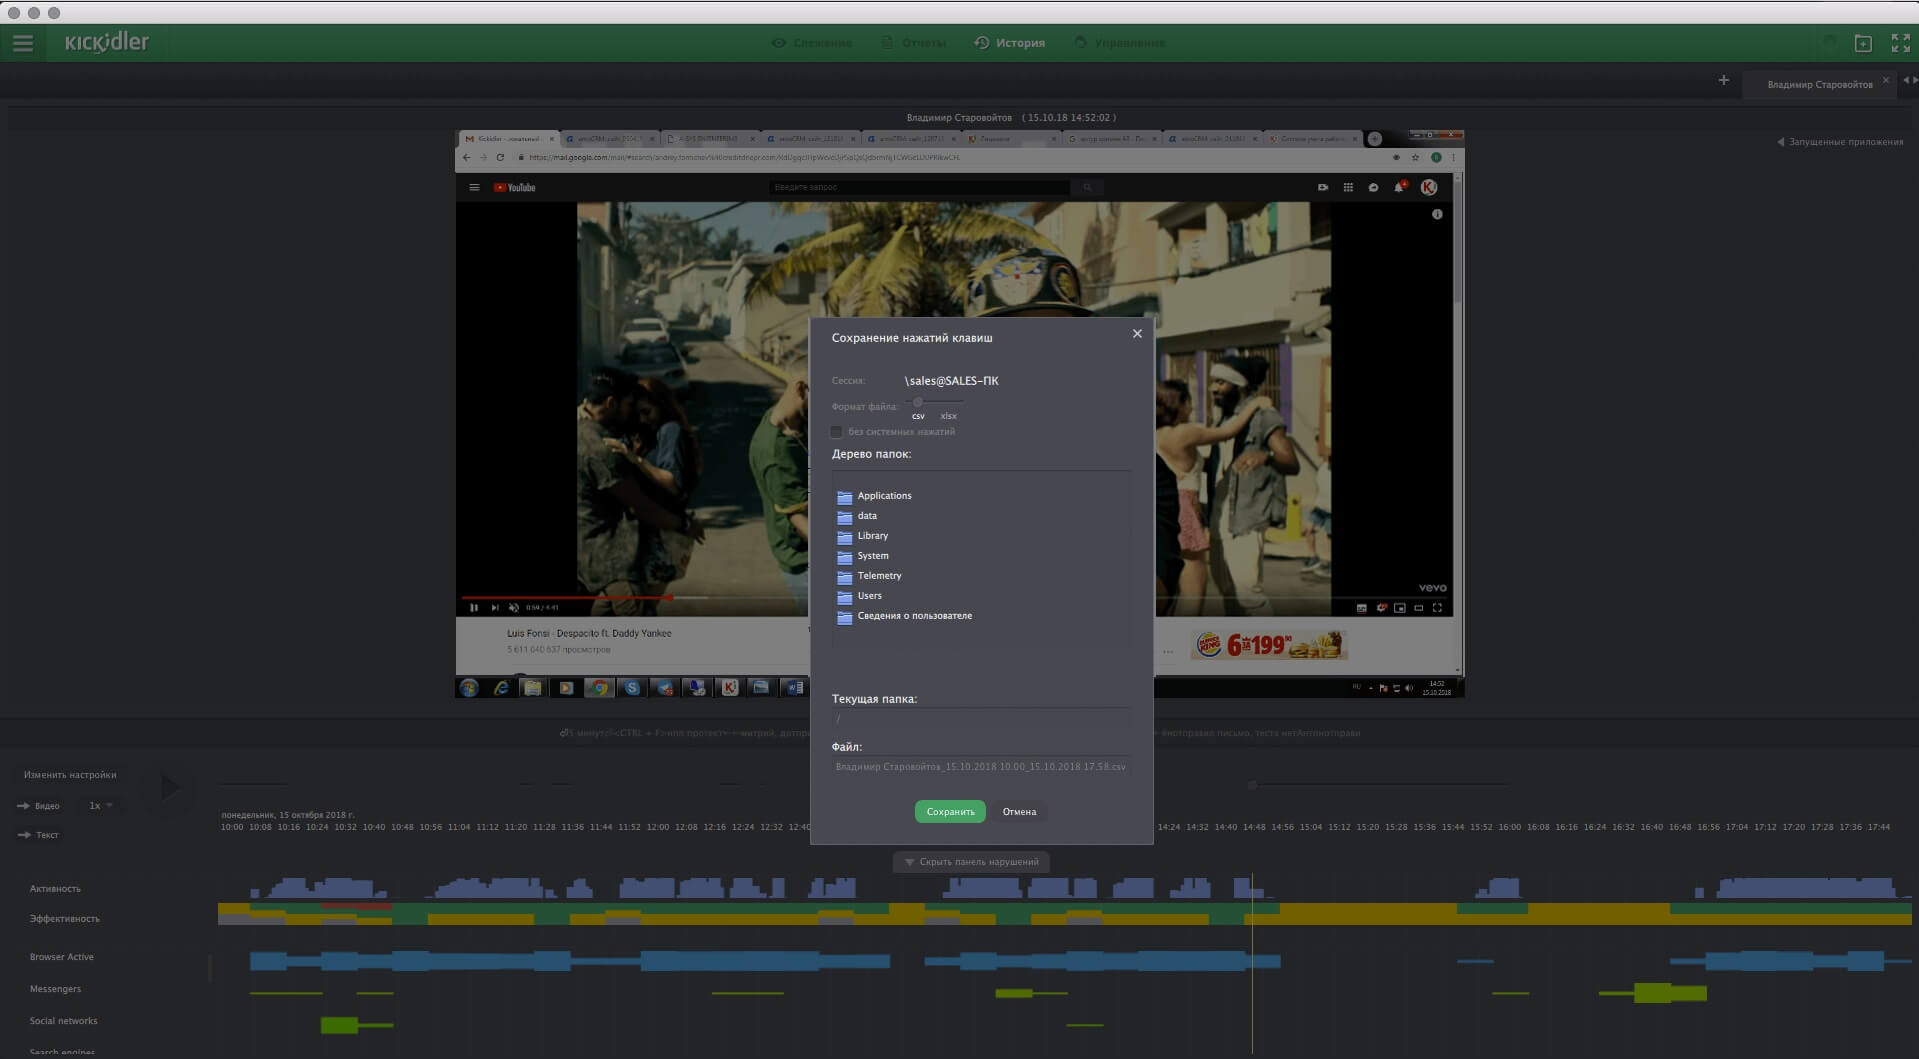The image size is (1919, 1059).
Task: Collapse panel via Скрыть панель нарушений
Action: coord(971,862)
